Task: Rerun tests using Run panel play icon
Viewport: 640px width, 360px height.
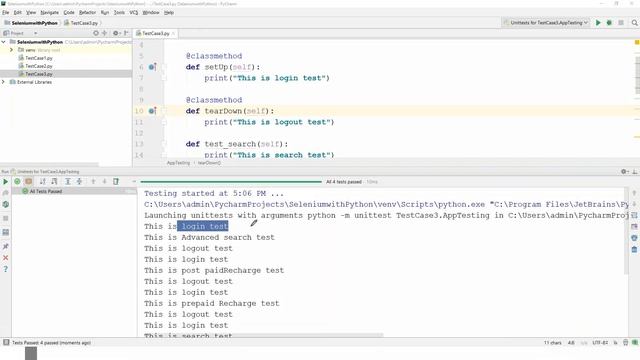Action: [x=5, y=182]
